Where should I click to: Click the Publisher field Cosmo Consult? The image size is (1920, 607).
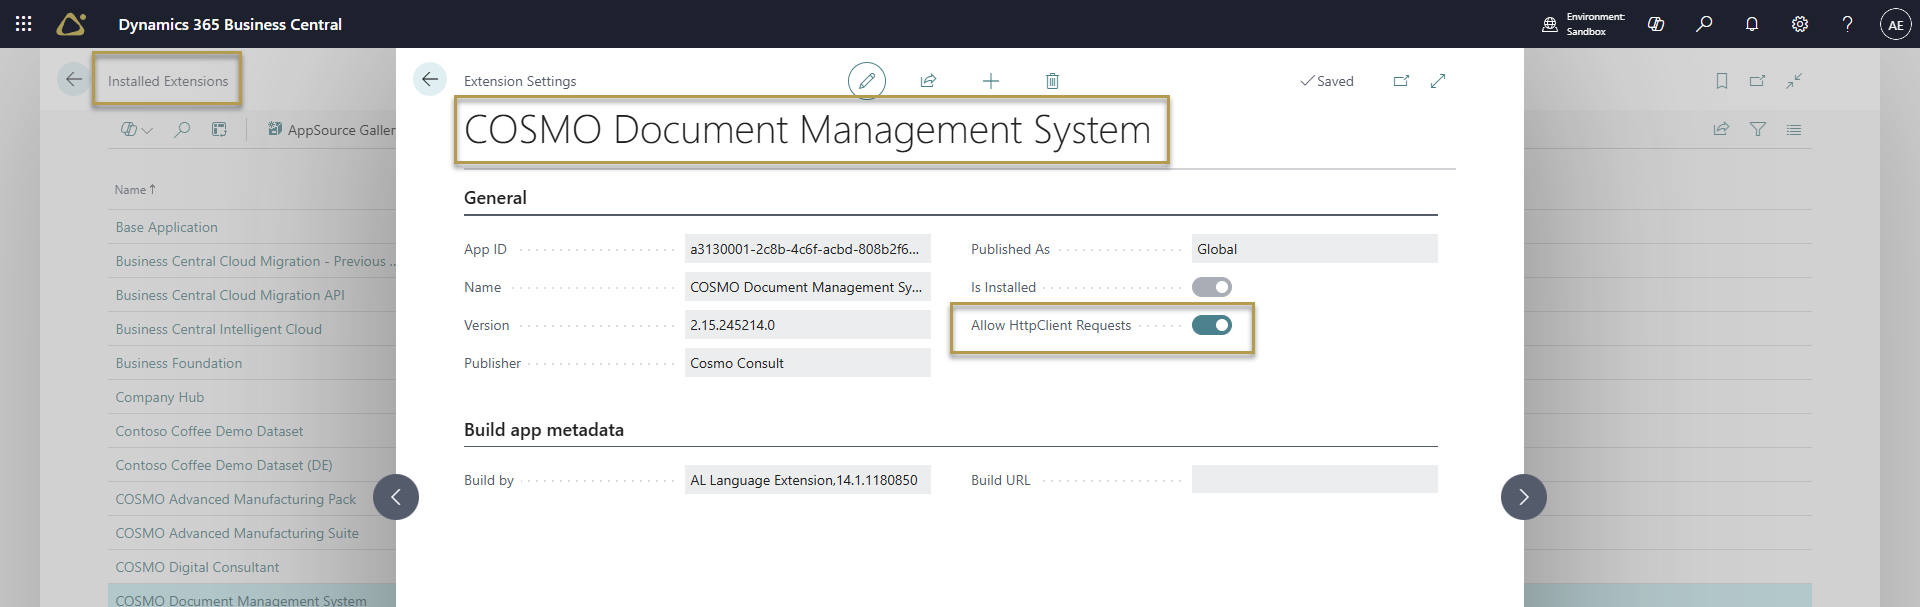click(807, 363)
